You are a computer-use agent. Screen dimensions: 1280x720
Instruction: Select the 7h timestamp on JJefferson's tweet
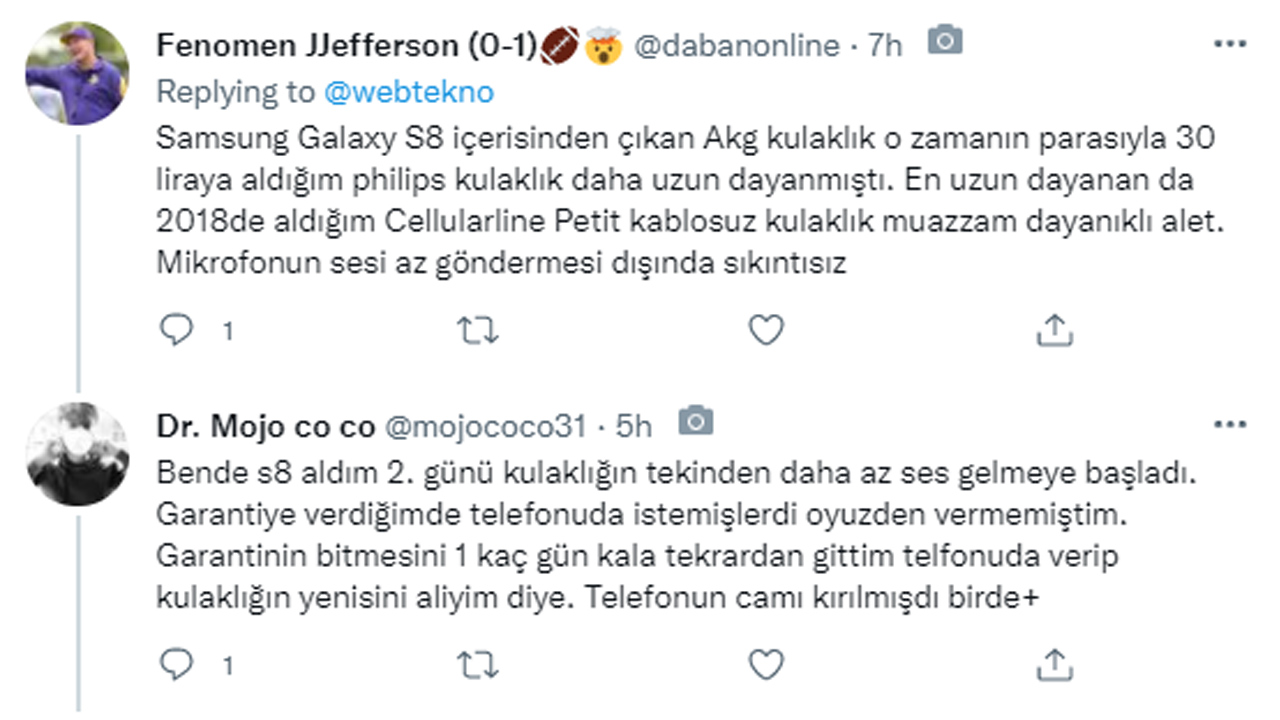(x=888, y=43)
